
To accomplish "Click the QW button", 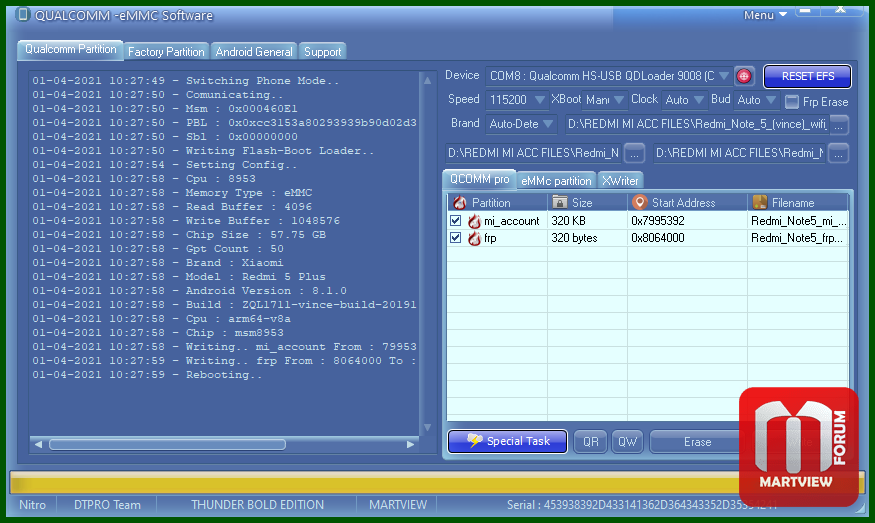I will pos(627,442).
